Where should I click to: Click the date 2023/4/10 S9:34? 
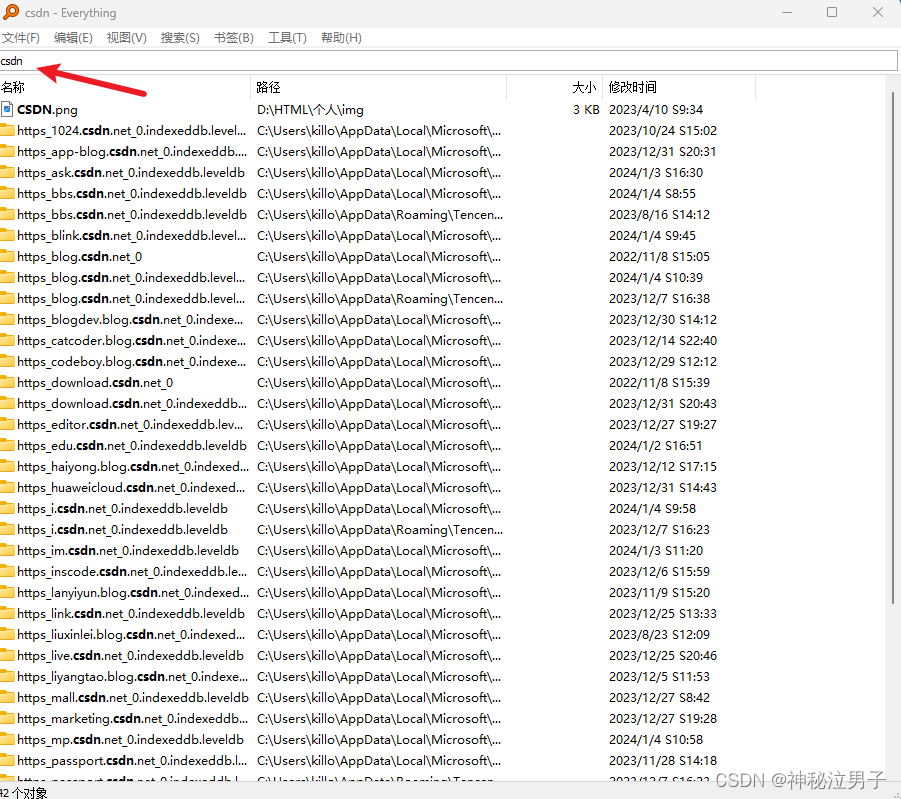pyautogui.click(x=656, y=109)
